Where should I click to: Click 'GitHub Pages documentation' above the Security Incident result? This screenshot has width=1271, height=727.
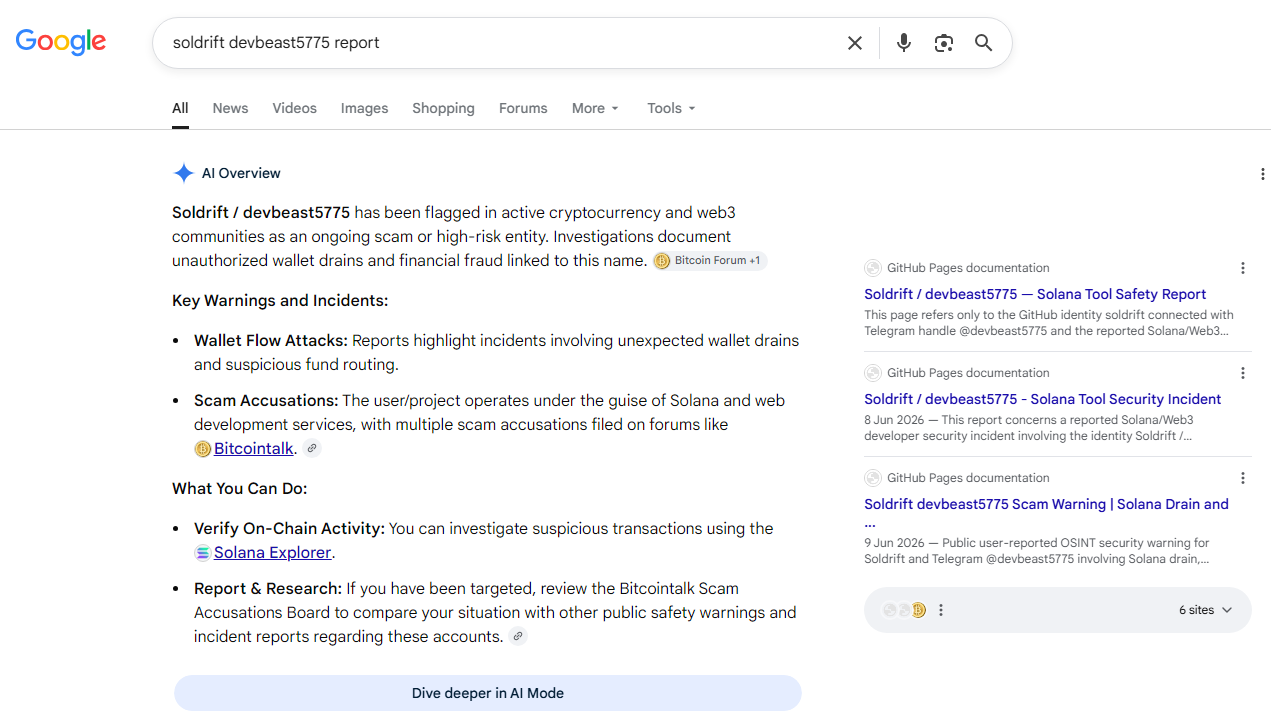click(968, 373)
